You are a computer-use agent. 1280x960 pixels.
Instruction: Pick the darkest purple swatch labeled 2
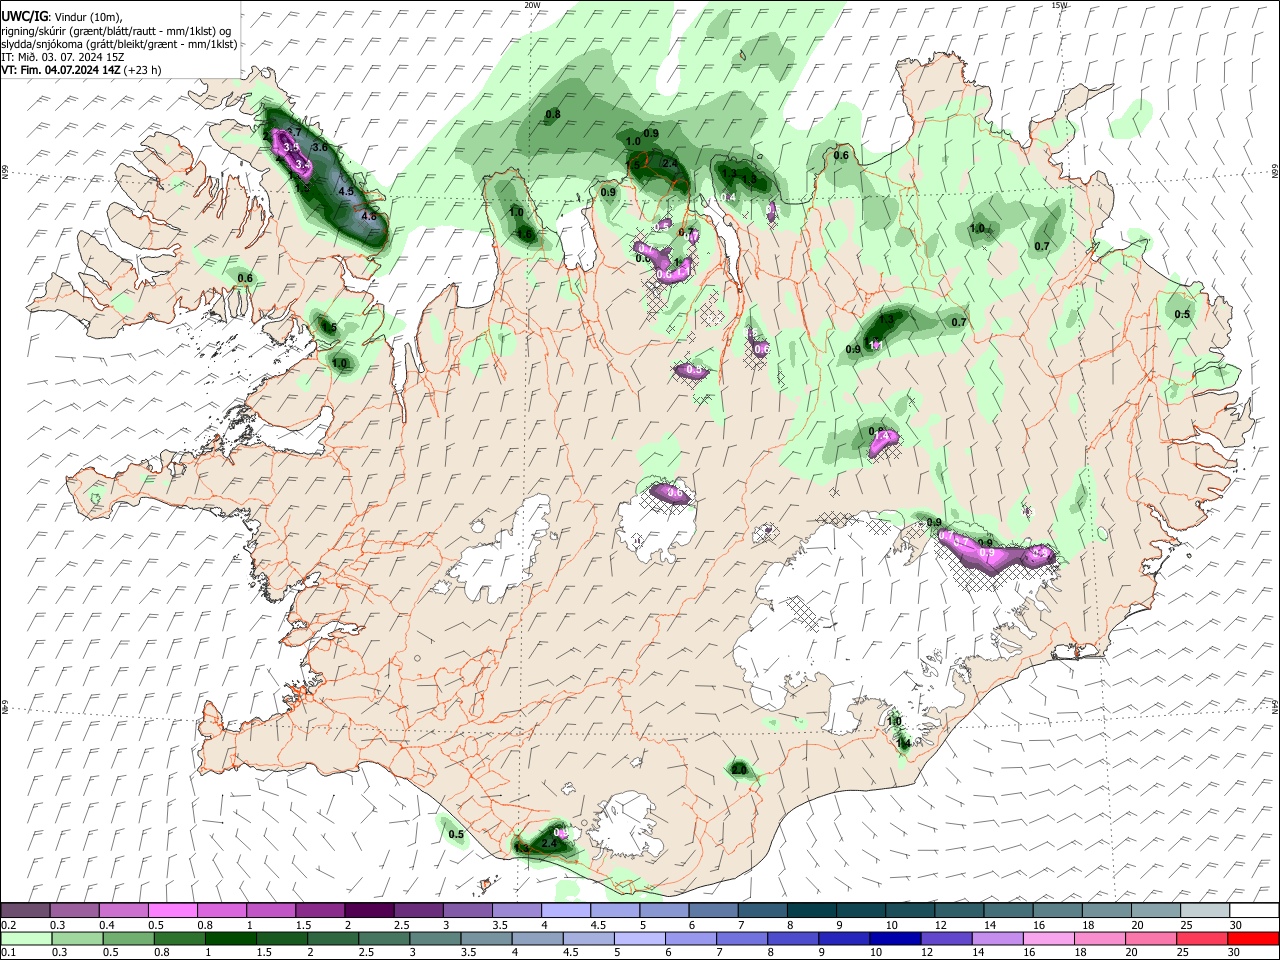tap(369, 910)
